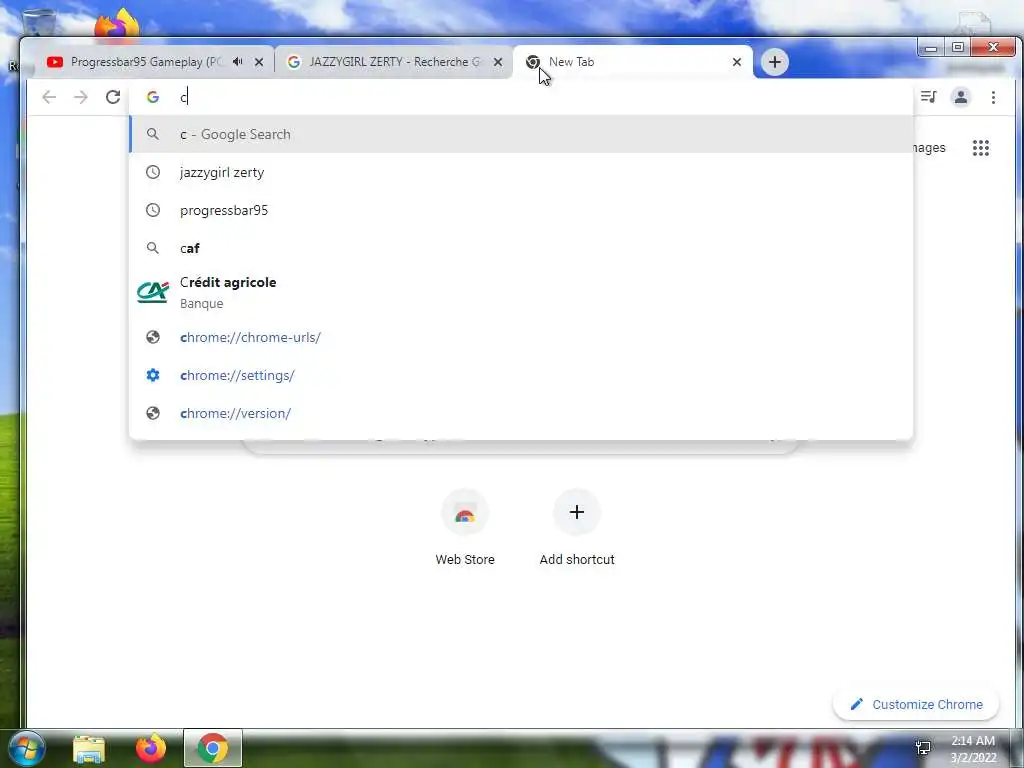Launch Firefox from the taskbar
Image resolution: width=1024 pixels, height=768 pixels.
[151, 749]
